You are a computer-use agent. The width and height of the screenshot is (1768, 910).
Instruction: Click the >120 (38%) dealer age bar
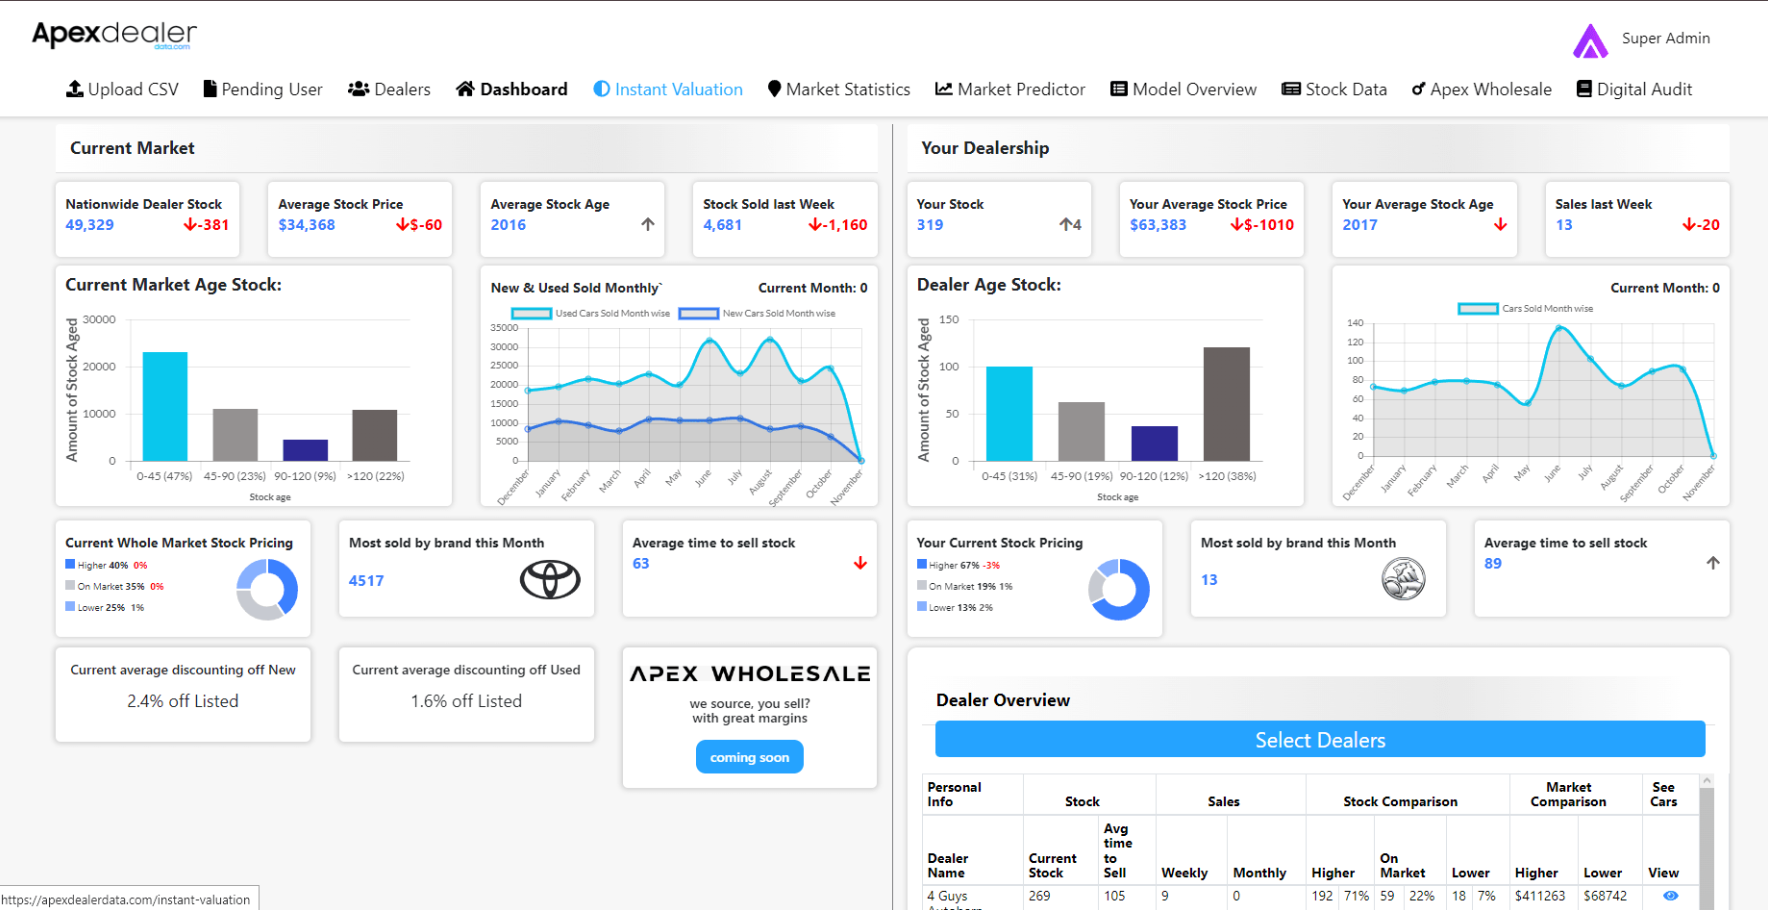pos(1227,404)
